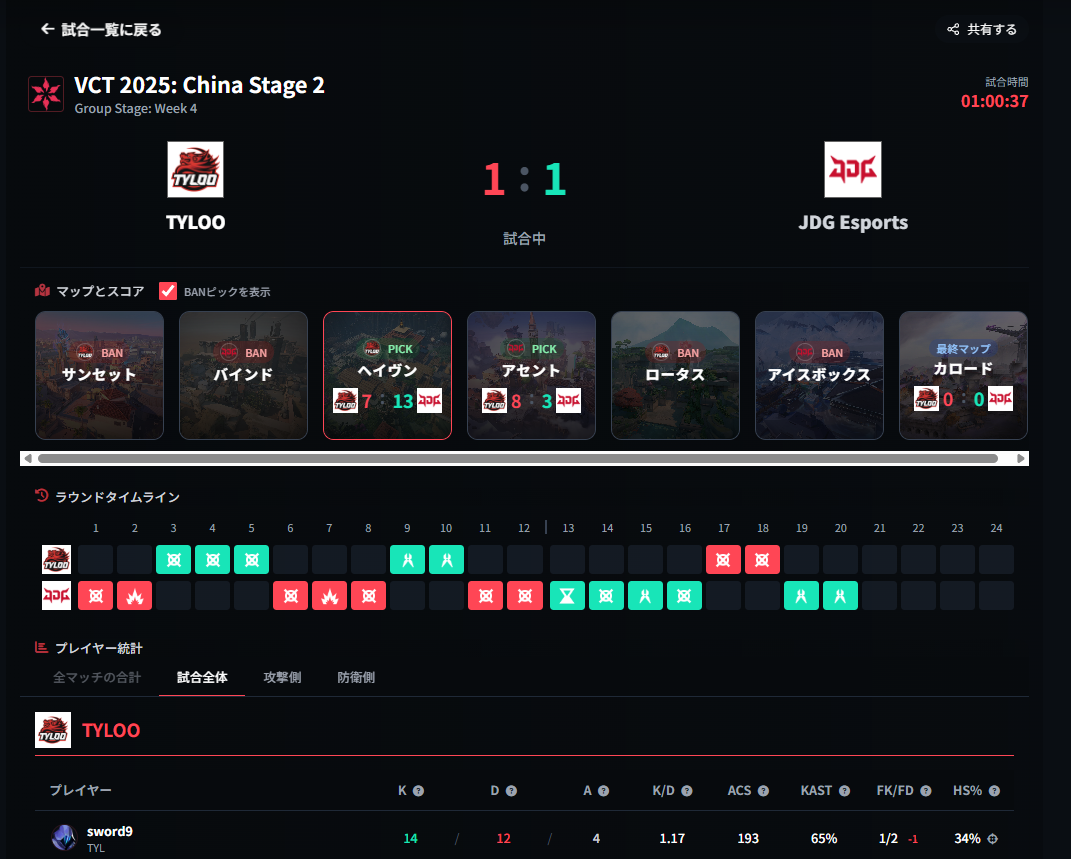This screenshot has height=859, width=1071.
Task: Click the Group Stage: Week 4 subtitle
Action: 136,109
